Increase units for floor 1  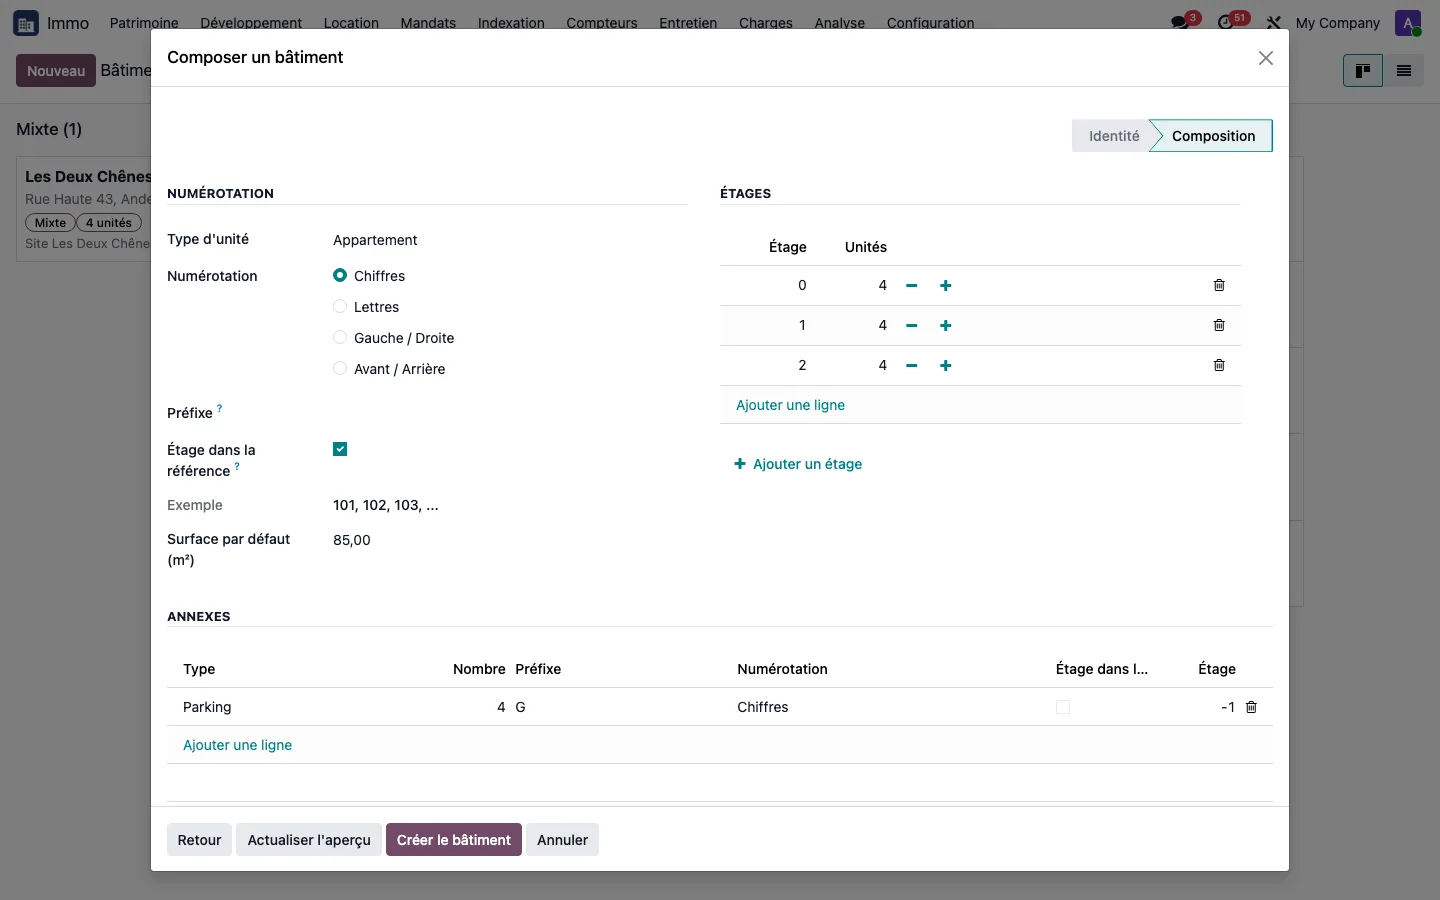946,326
